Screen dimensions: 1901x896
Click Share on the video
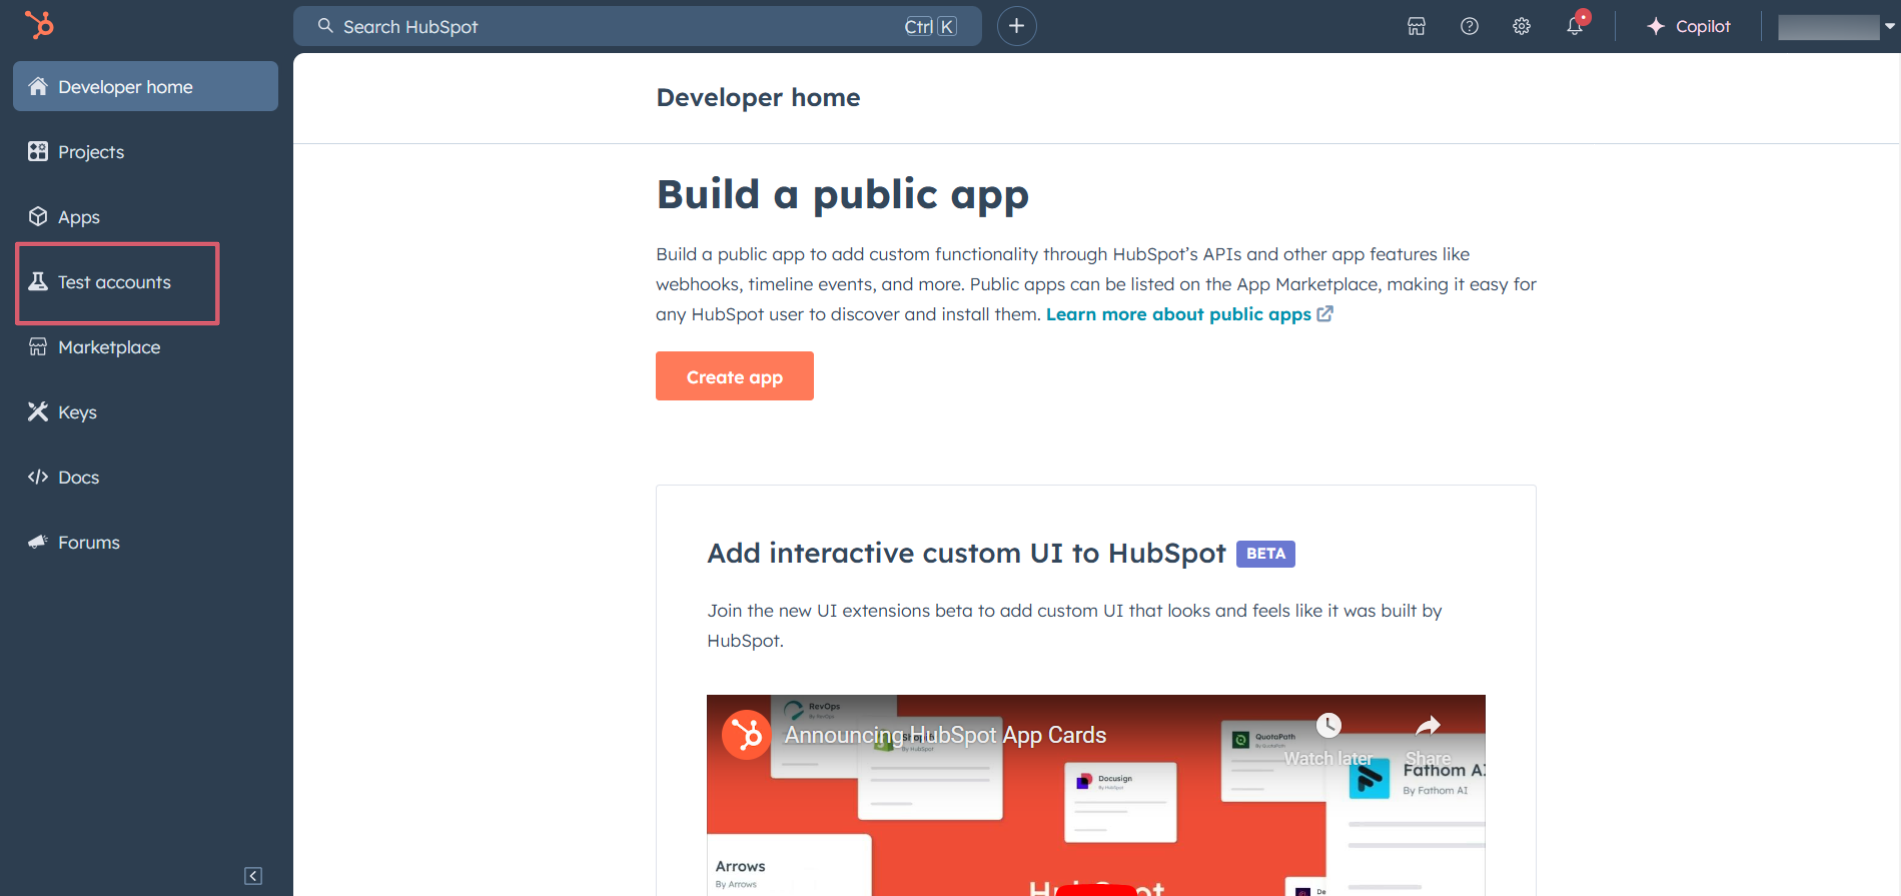click(1428, 740)
